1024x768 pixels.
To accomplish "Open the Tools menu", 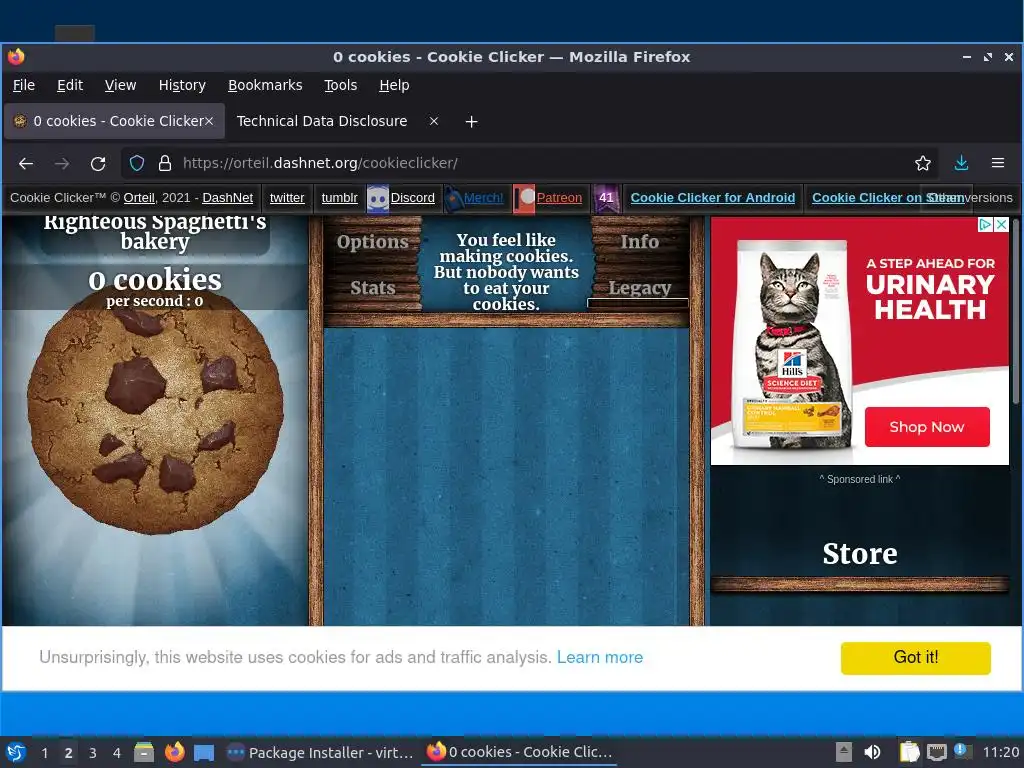I will coord(340,85).
